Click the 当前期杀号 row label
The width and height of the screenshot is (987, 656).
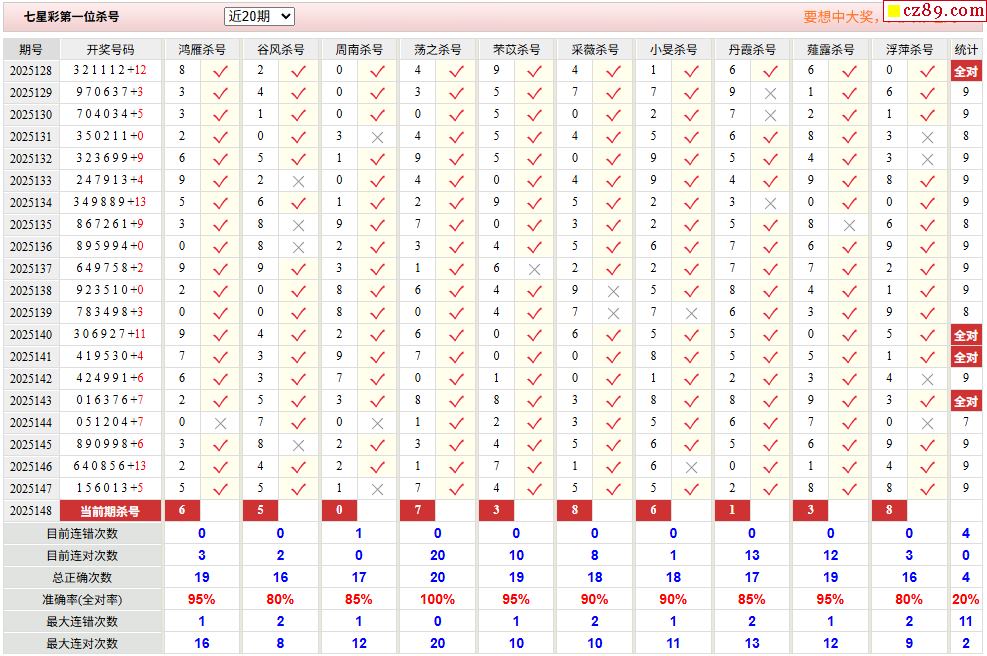coord(110,511)
